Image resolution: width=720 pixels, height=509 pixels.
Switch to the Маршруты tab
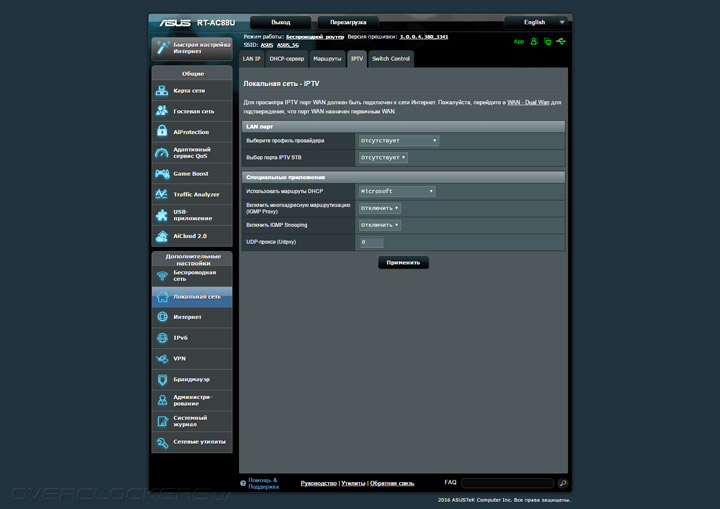pos(327,59)
